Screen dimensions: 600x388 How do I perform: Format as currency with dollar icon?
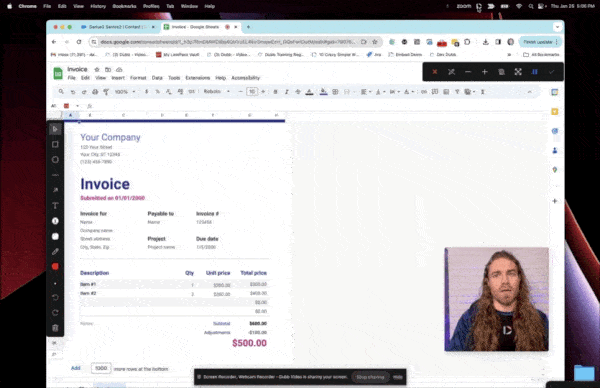tap(146, 92)
